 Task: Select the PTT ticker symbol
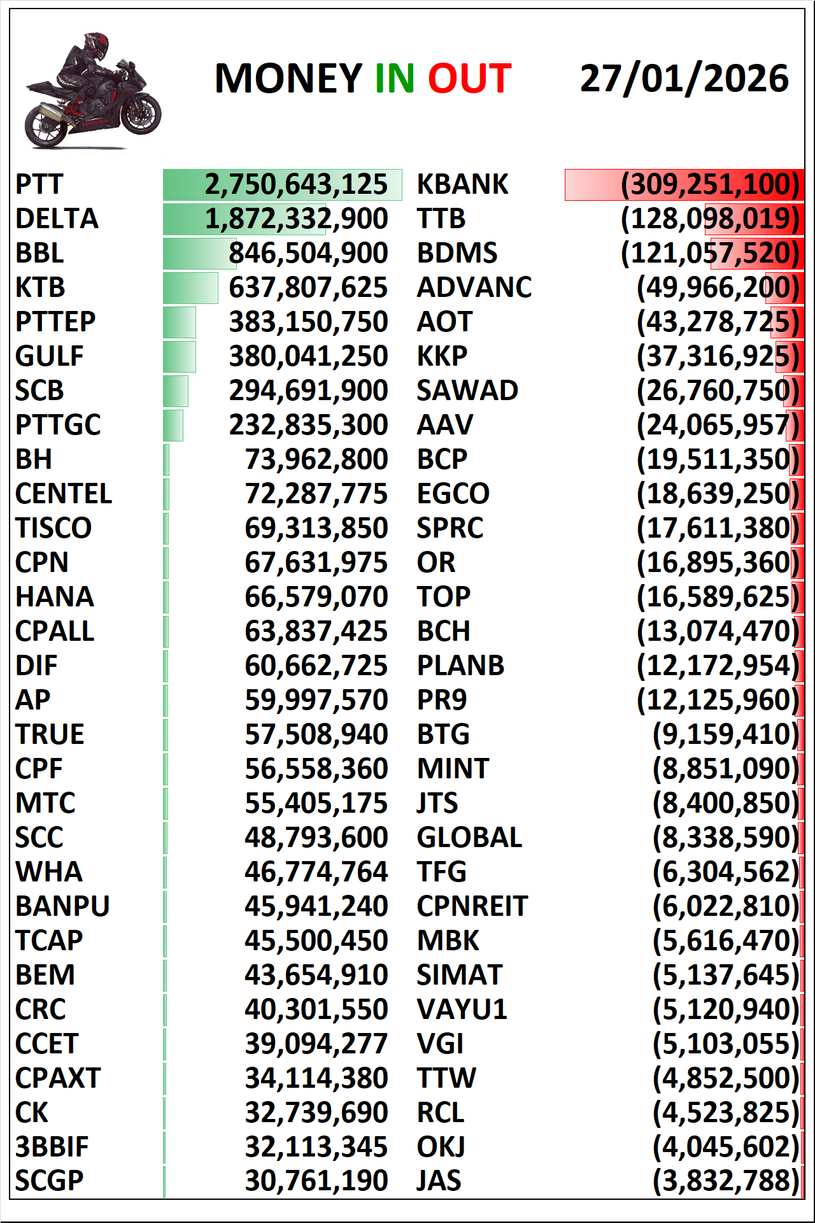coord(40,185)
